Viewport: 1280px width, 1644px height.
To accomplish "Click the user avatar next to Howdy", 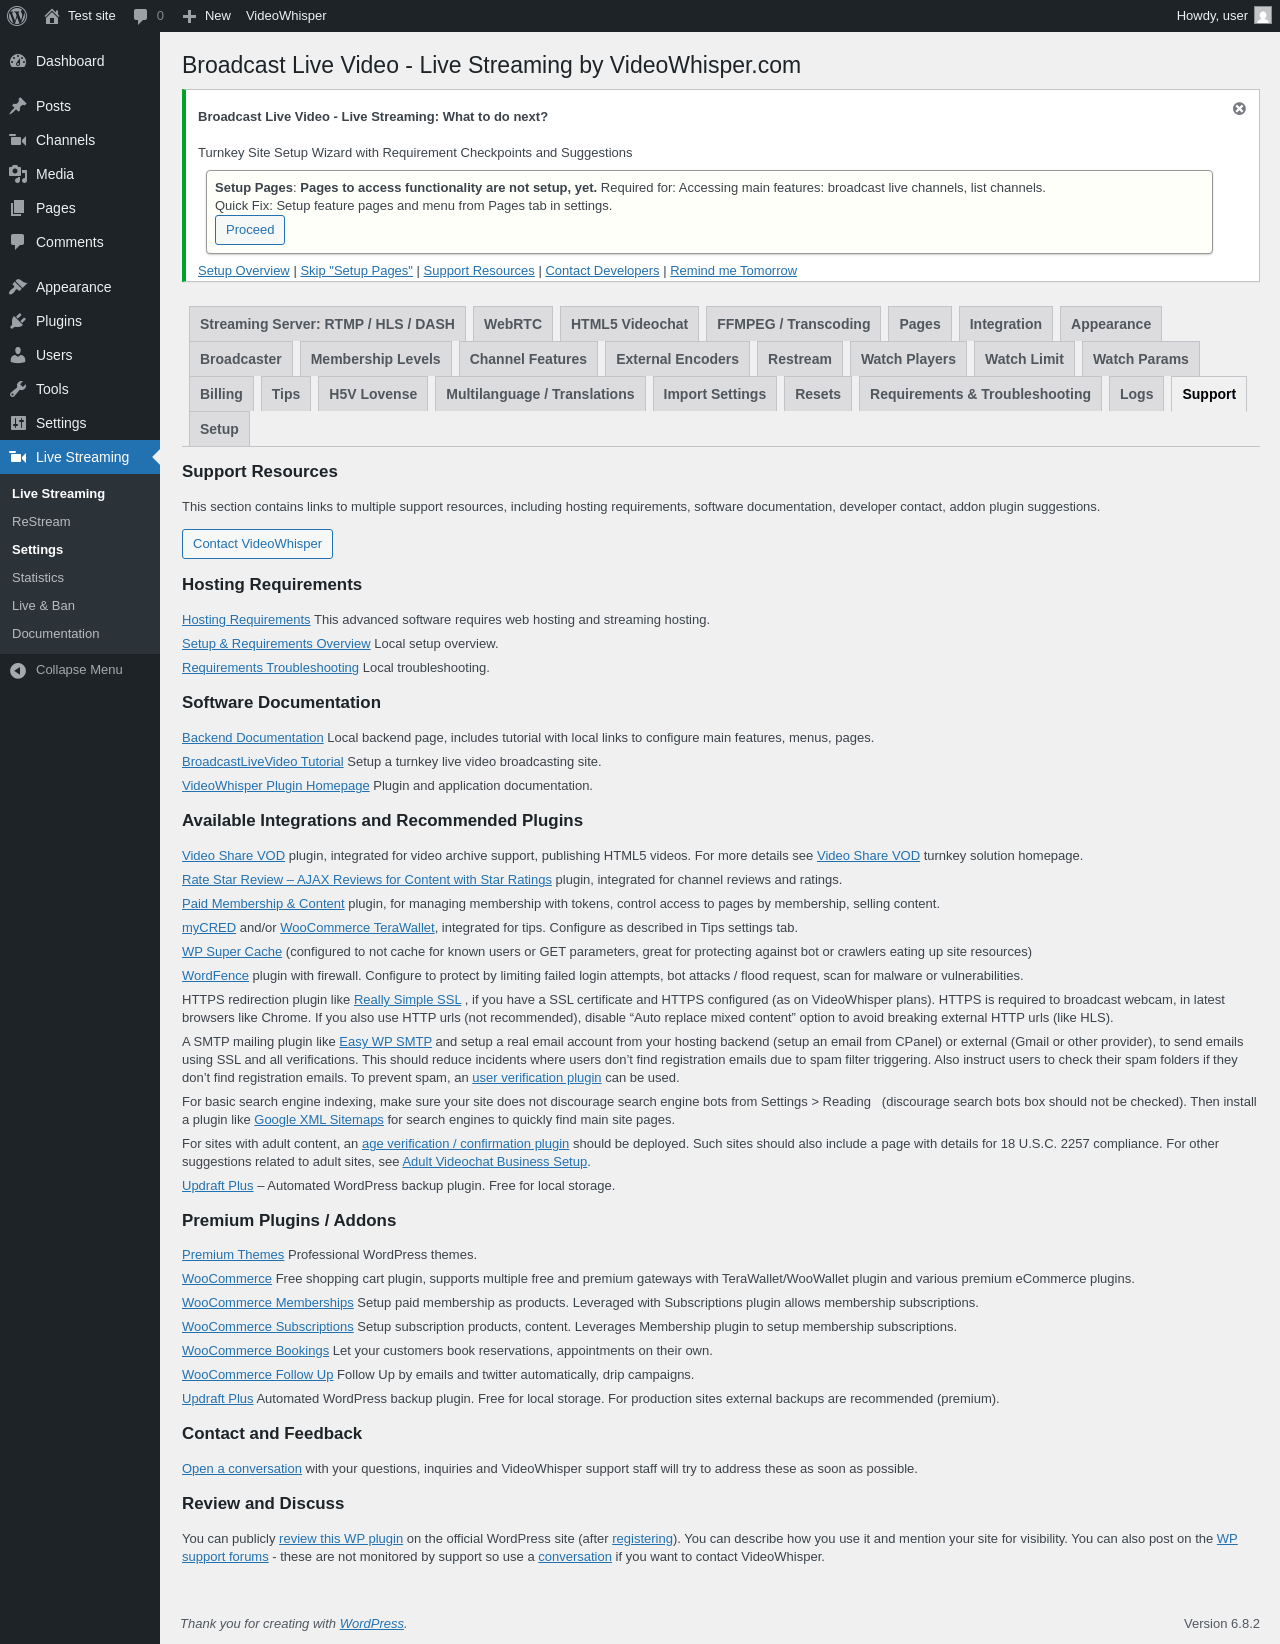I will click(x=1263, y=16).
